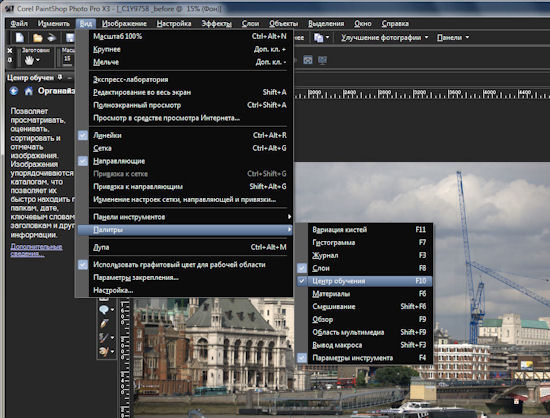Viewport: 550px width, 418px height.
Task: Expand the oil brush tool flyout arrow
Action: pos(112,338)
